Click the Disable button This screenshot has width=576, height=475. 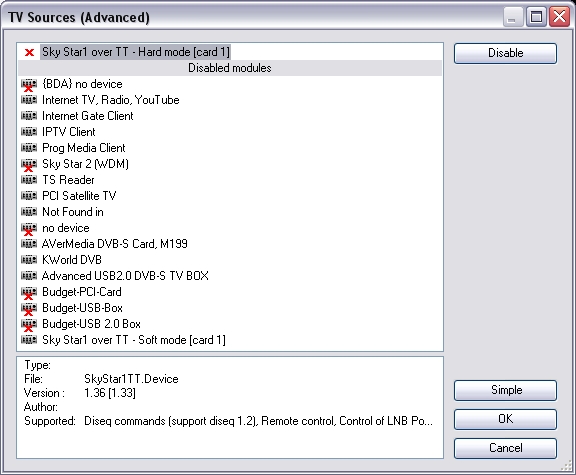(505, 53)
